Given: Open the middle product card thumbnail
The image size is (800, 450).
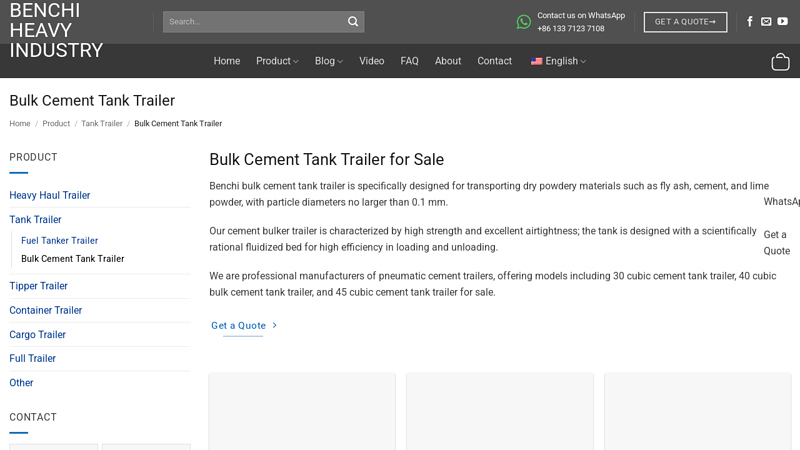Looking at the screenshot, I should [x=499, y=411].
